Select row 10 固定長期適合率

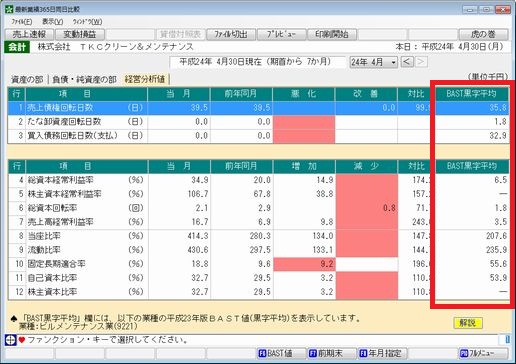pyautogui.click(x=258, y=264)
